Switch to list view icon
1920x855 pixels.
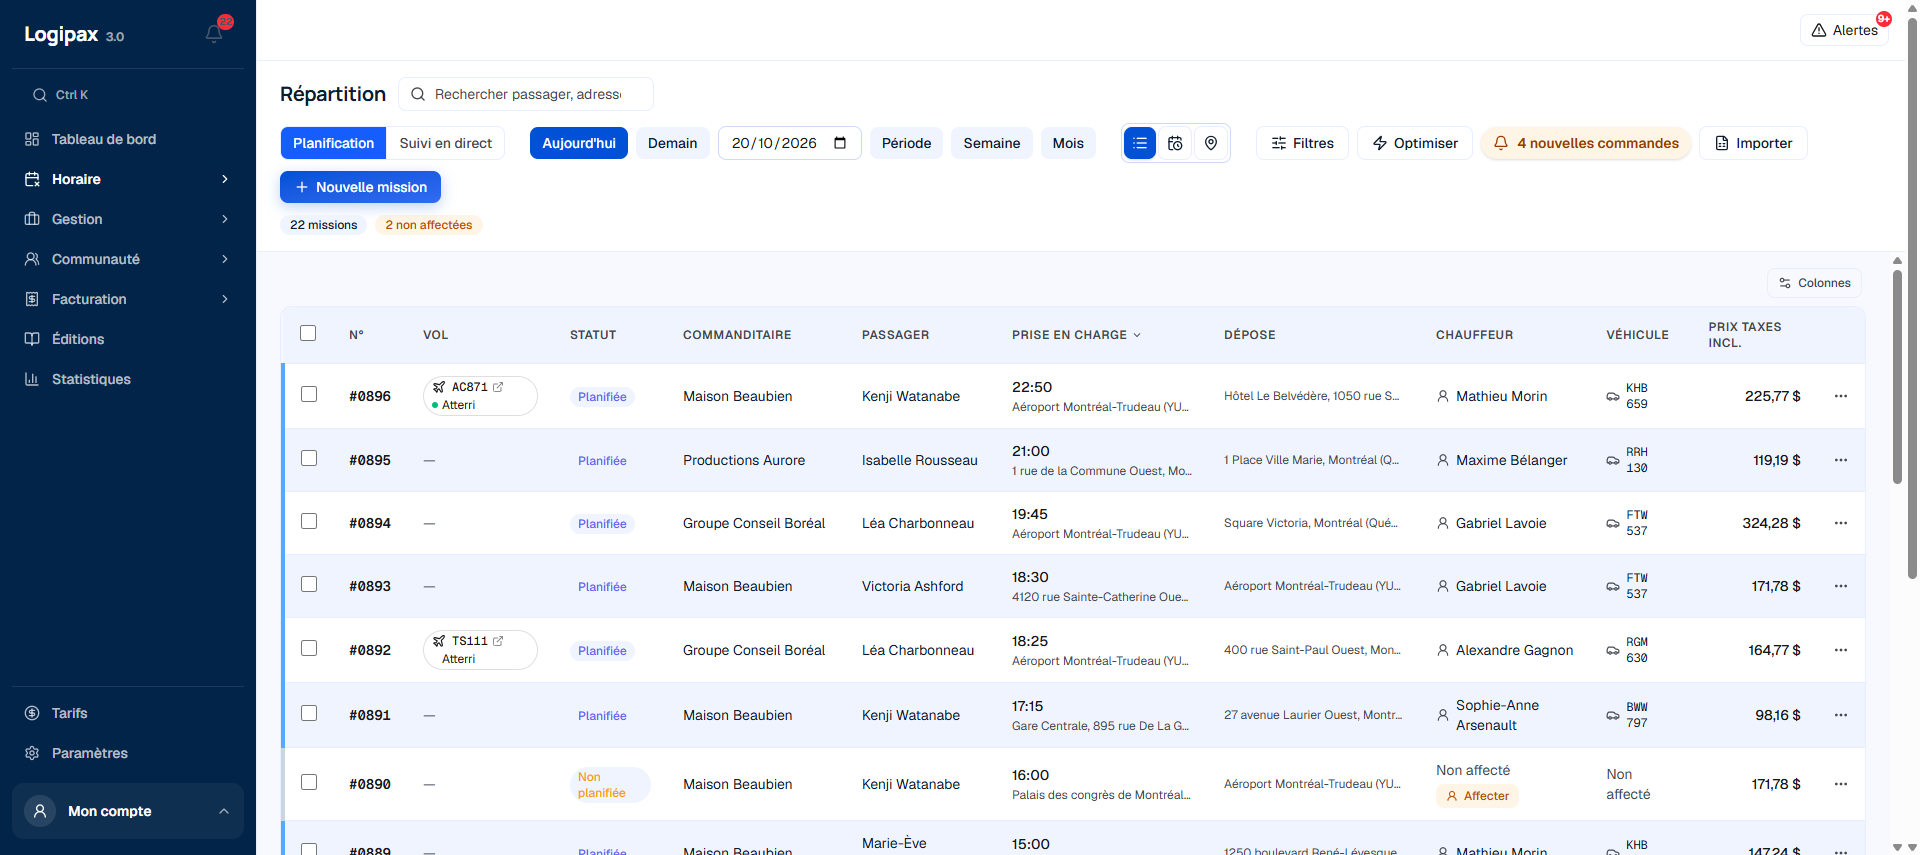point(1140,143)
